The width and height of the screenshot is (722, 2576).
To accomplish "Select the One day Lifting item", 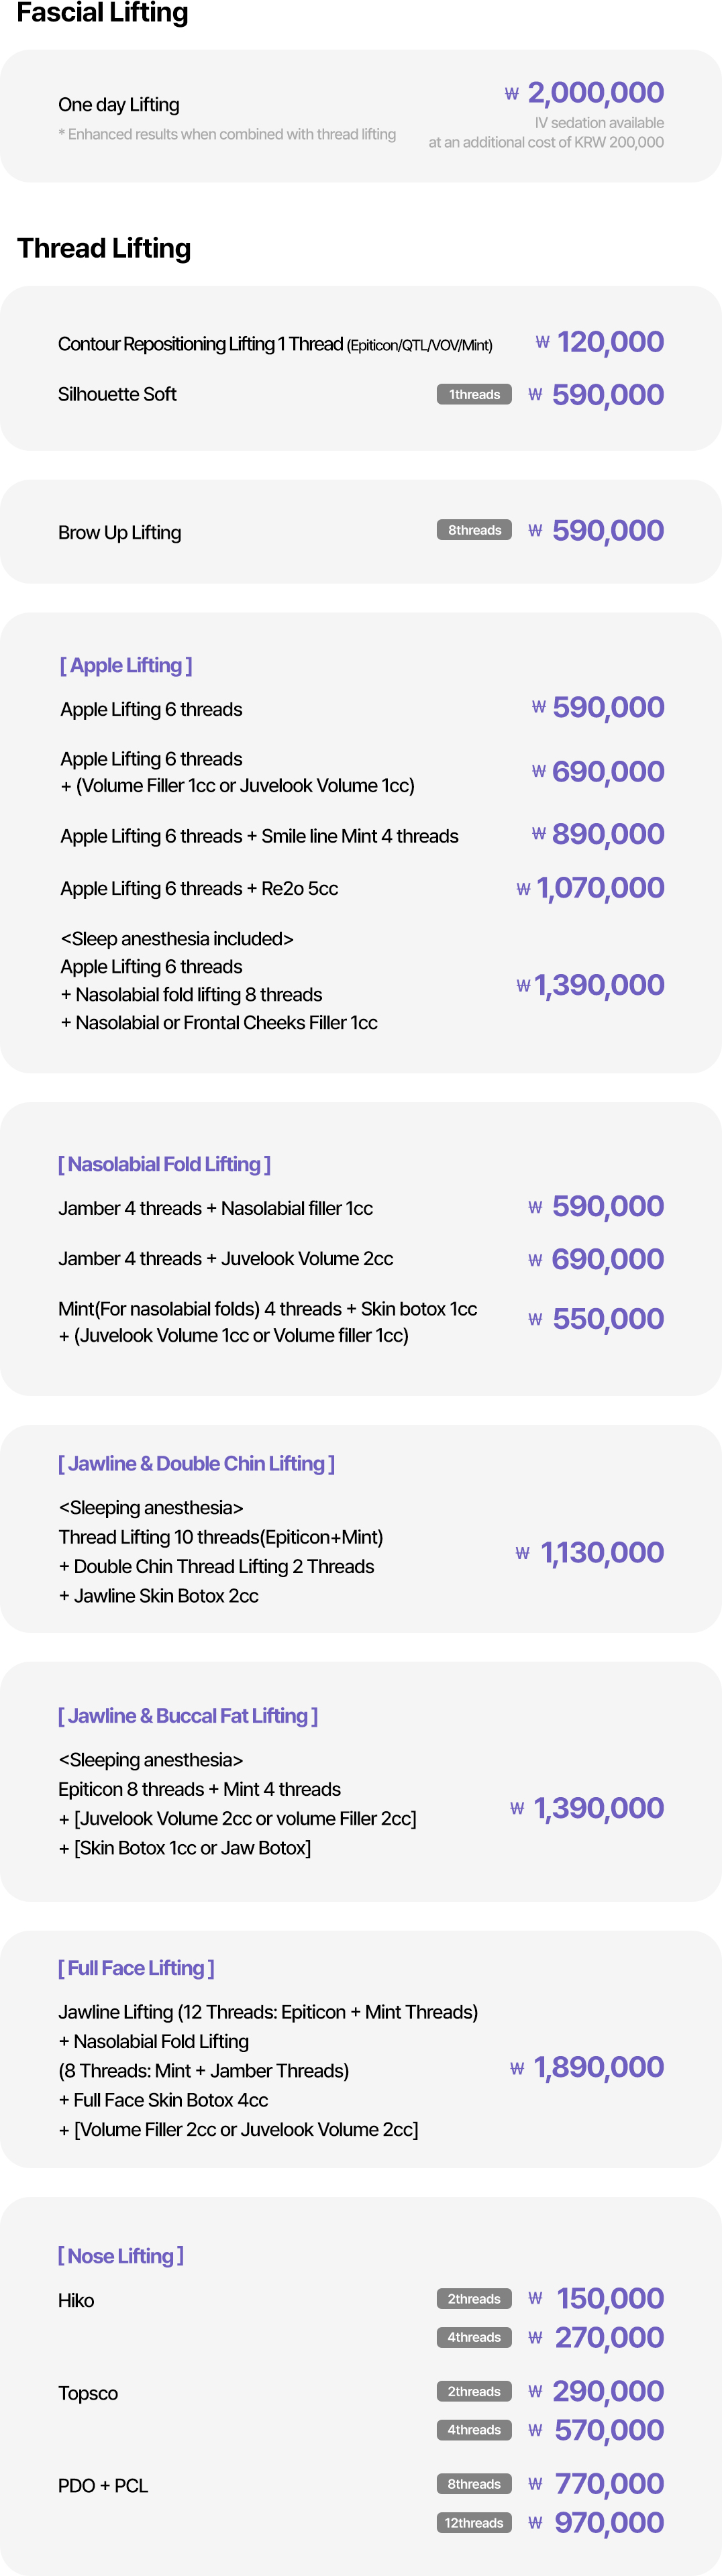I will pos(119,104).
